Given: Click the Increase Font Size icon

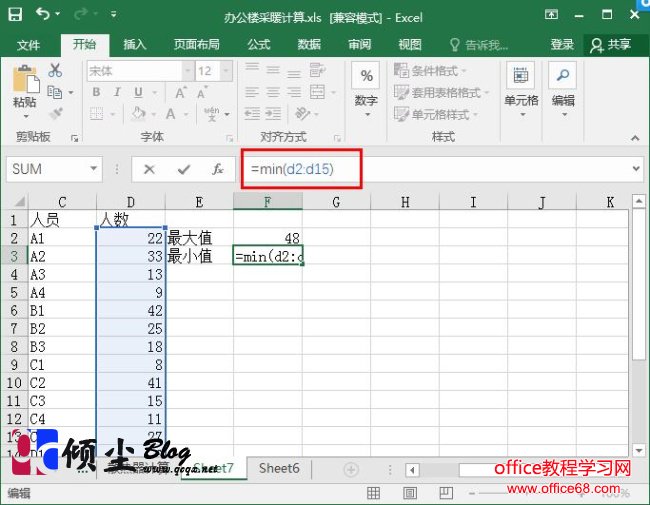Looking at the screenshot, I should click(x=181, y=92).
